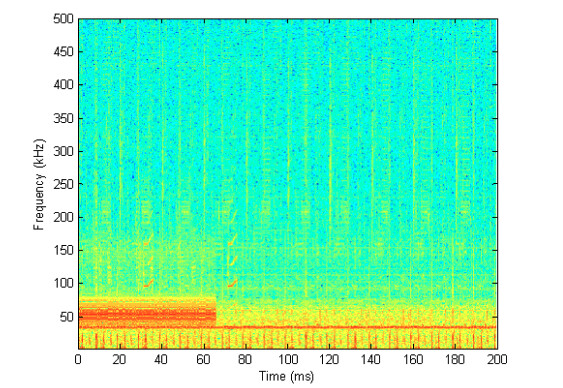The image size is (563, 388).
Task: Click the 120 label on the time axis
Action: [330, 359]
